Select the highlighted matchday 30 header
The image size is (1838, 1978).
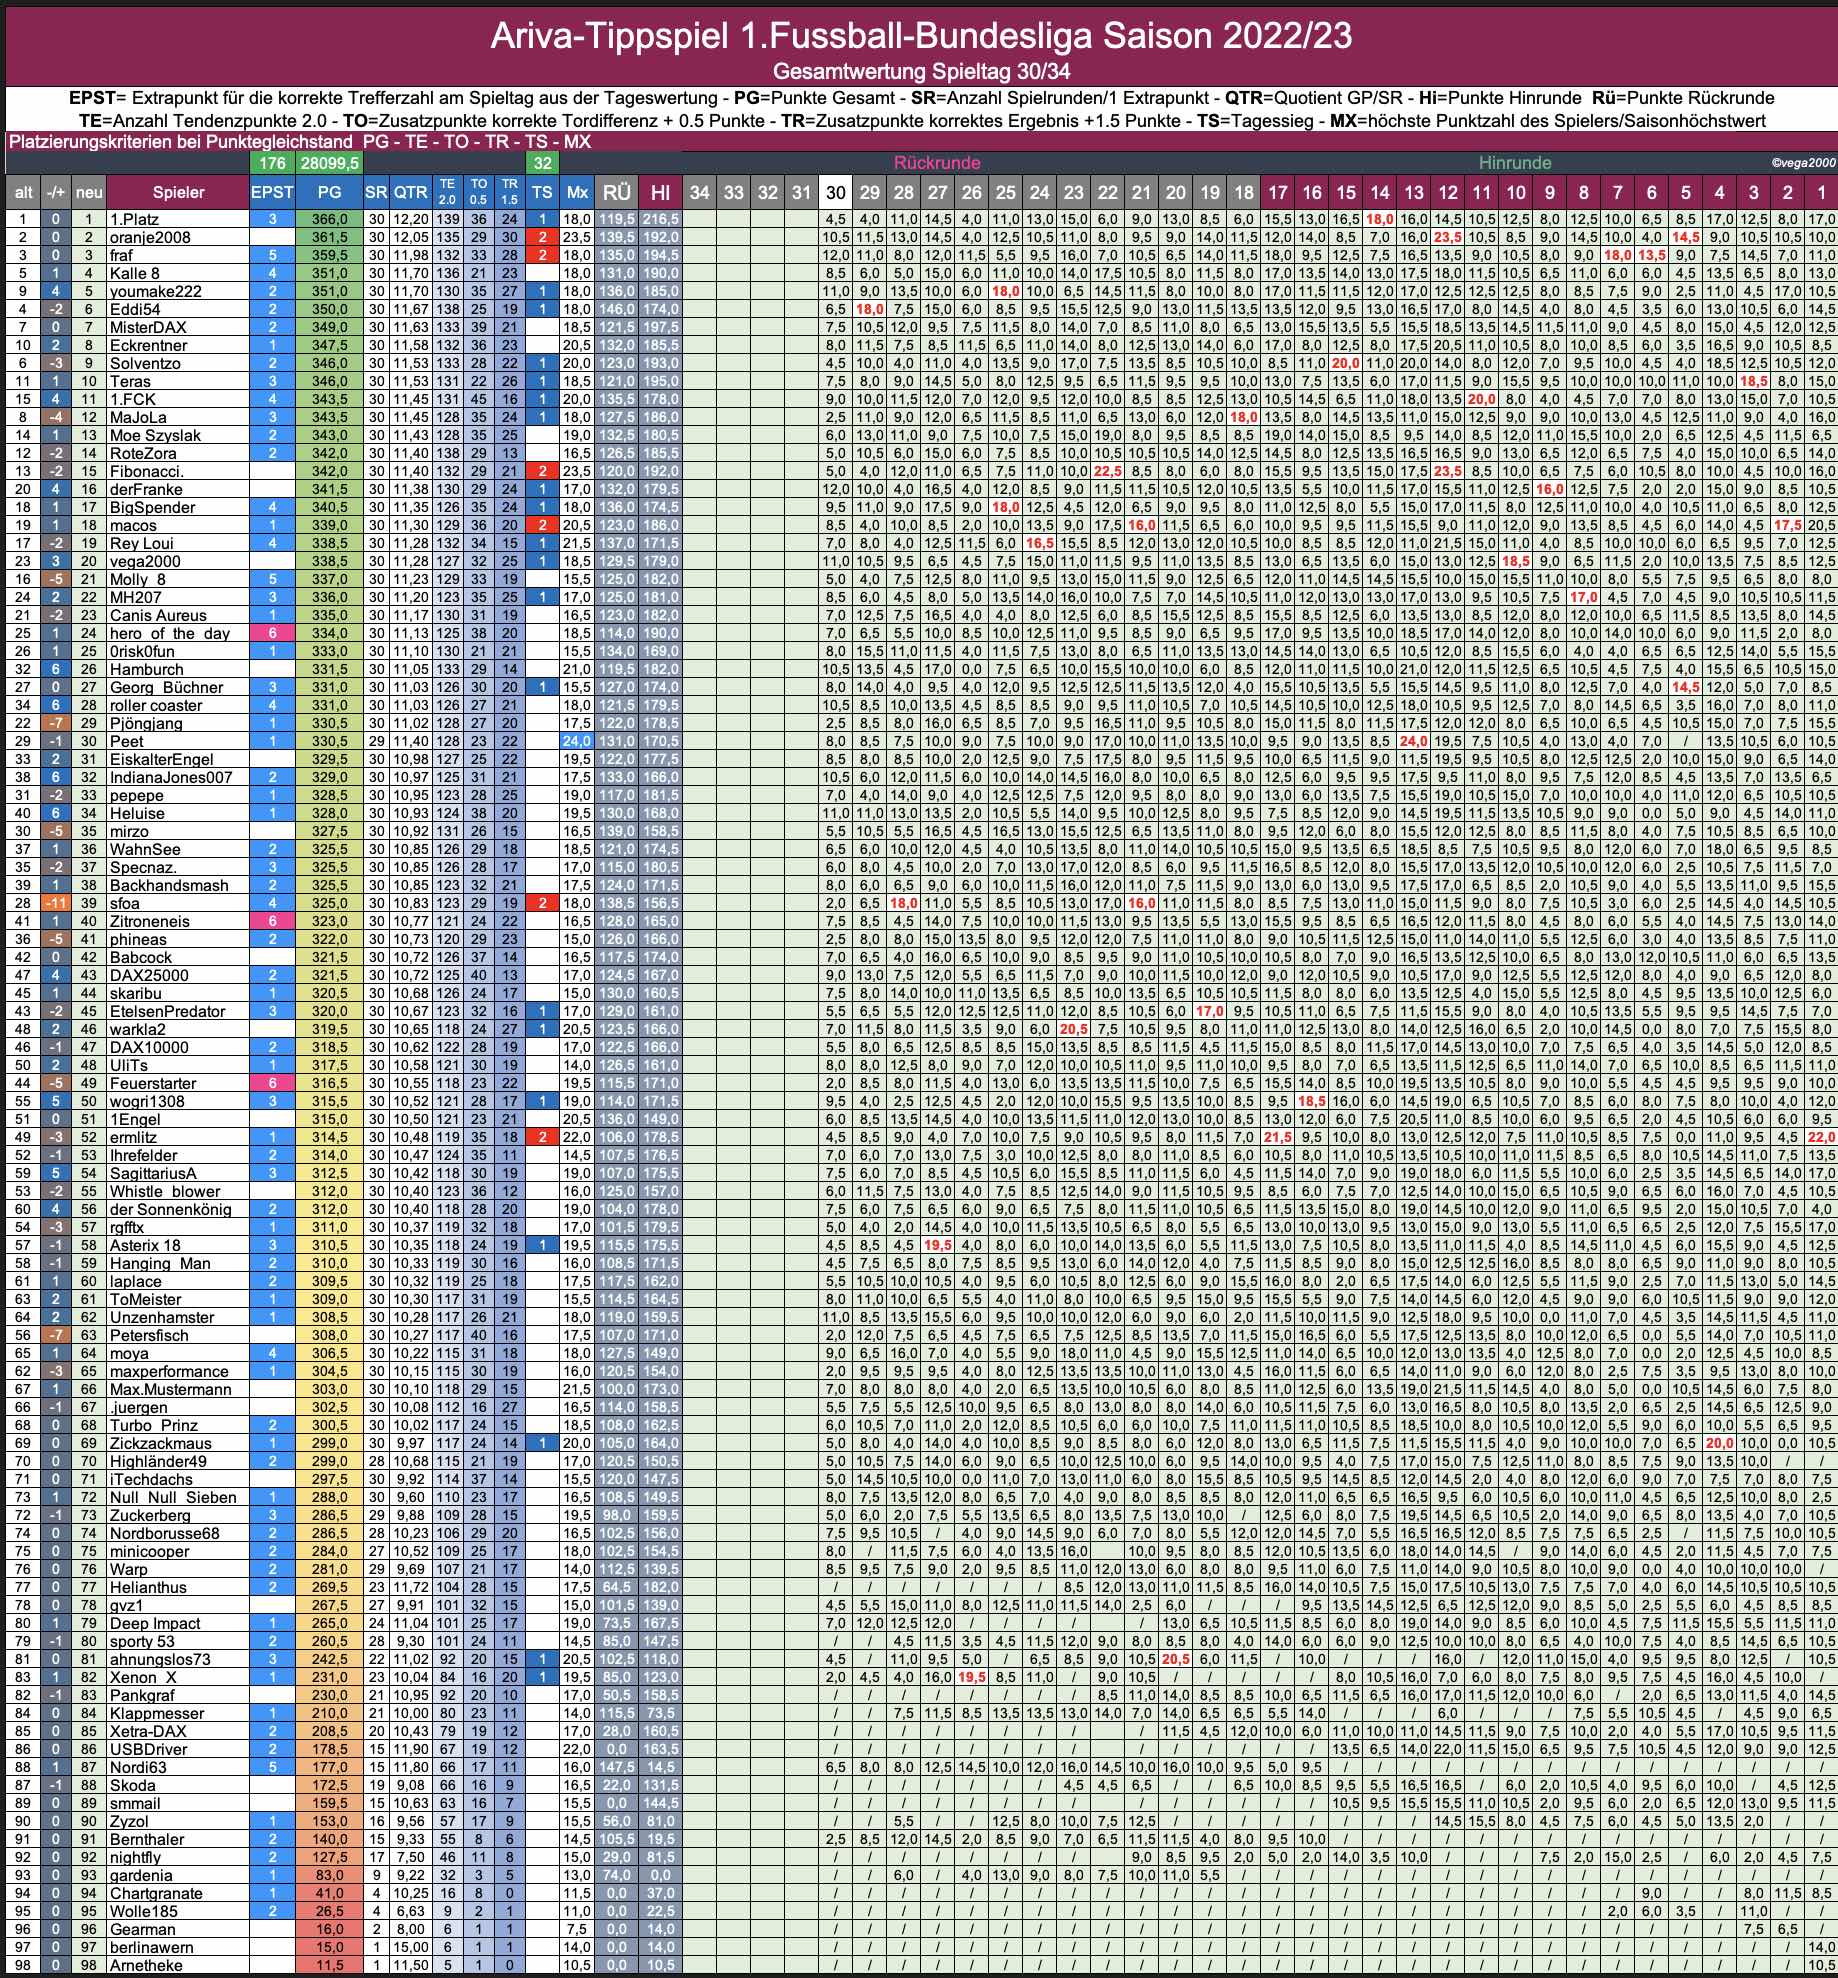tap(836, 192)
